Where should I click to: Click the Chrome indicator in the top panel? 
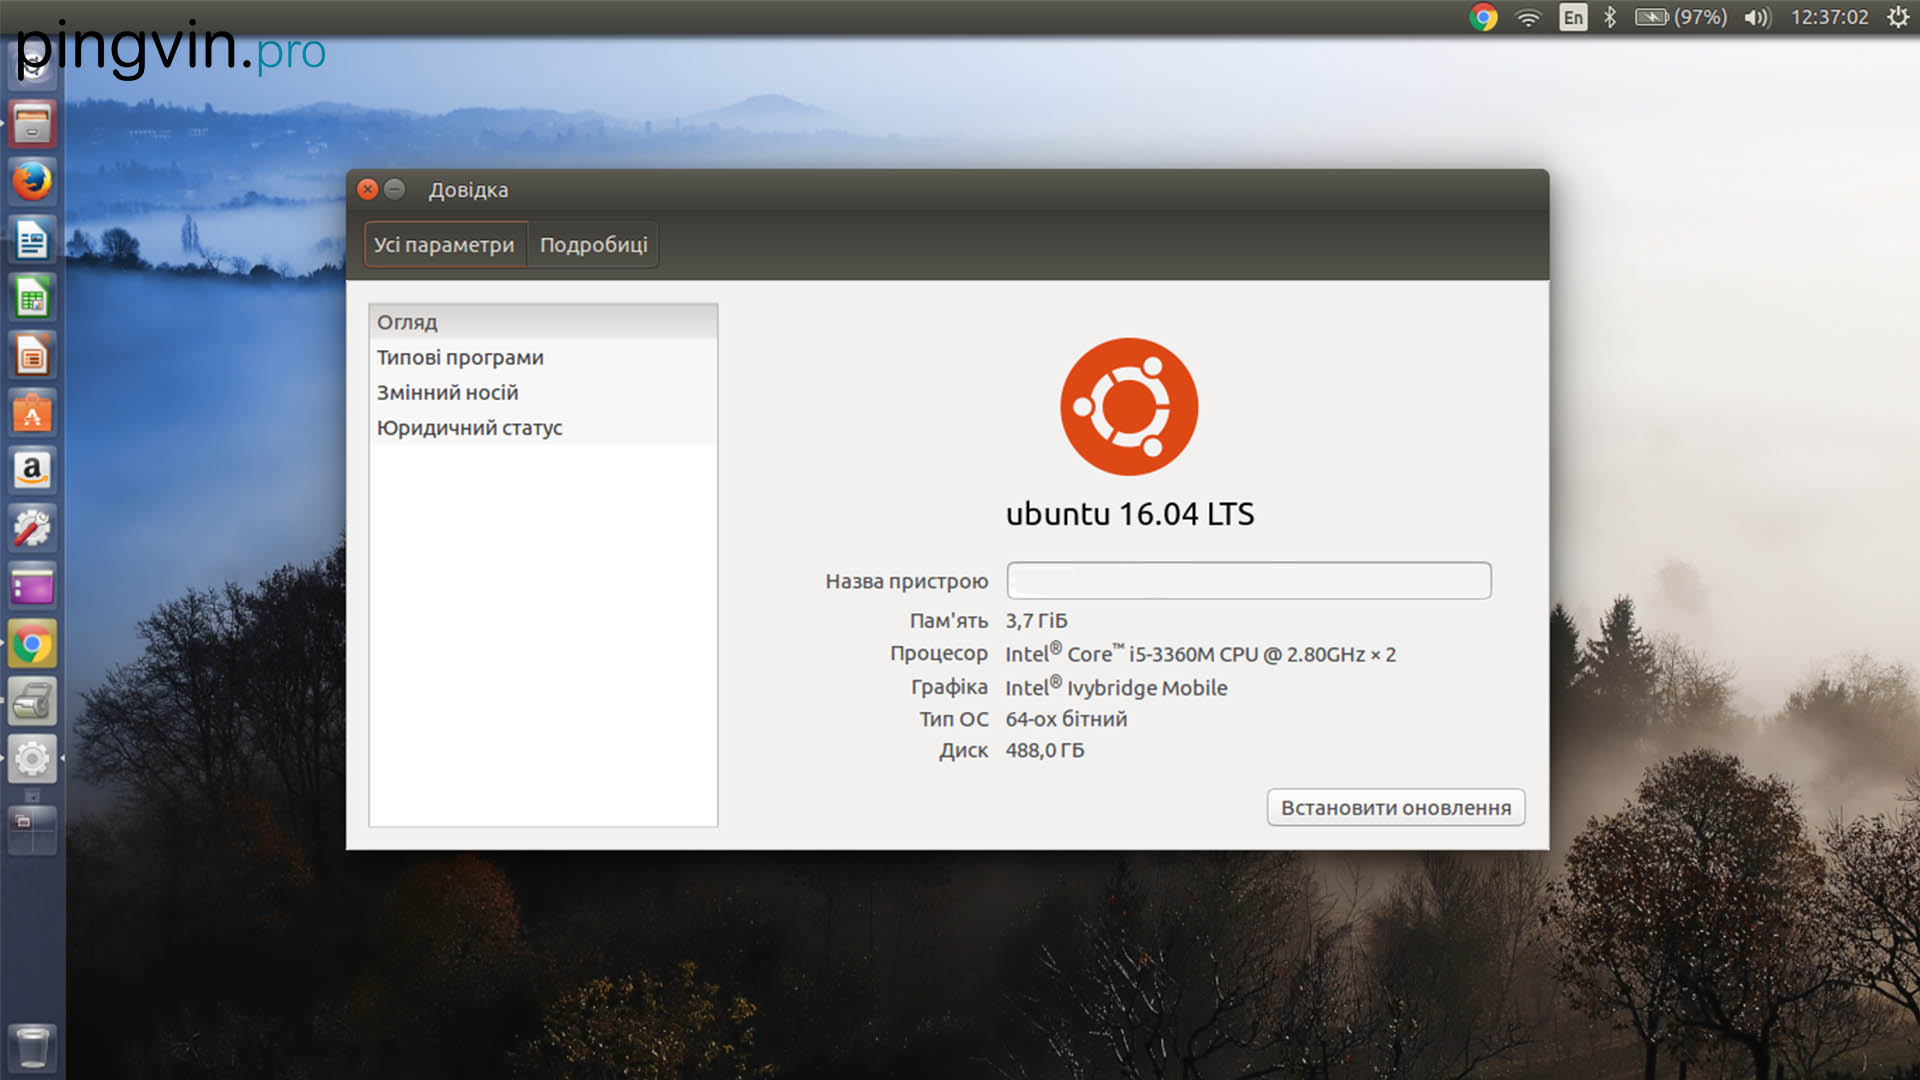pos(1483,17)
